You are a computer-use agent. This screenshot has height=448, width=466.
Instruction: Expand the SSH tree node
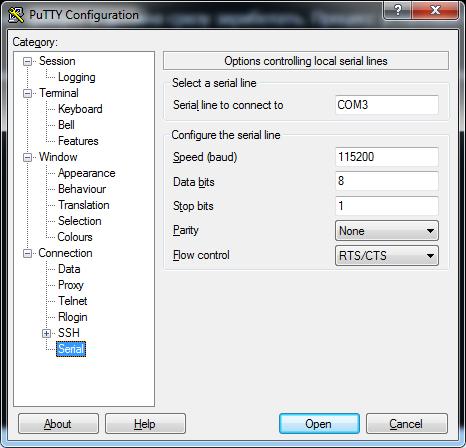pos(46,333)
